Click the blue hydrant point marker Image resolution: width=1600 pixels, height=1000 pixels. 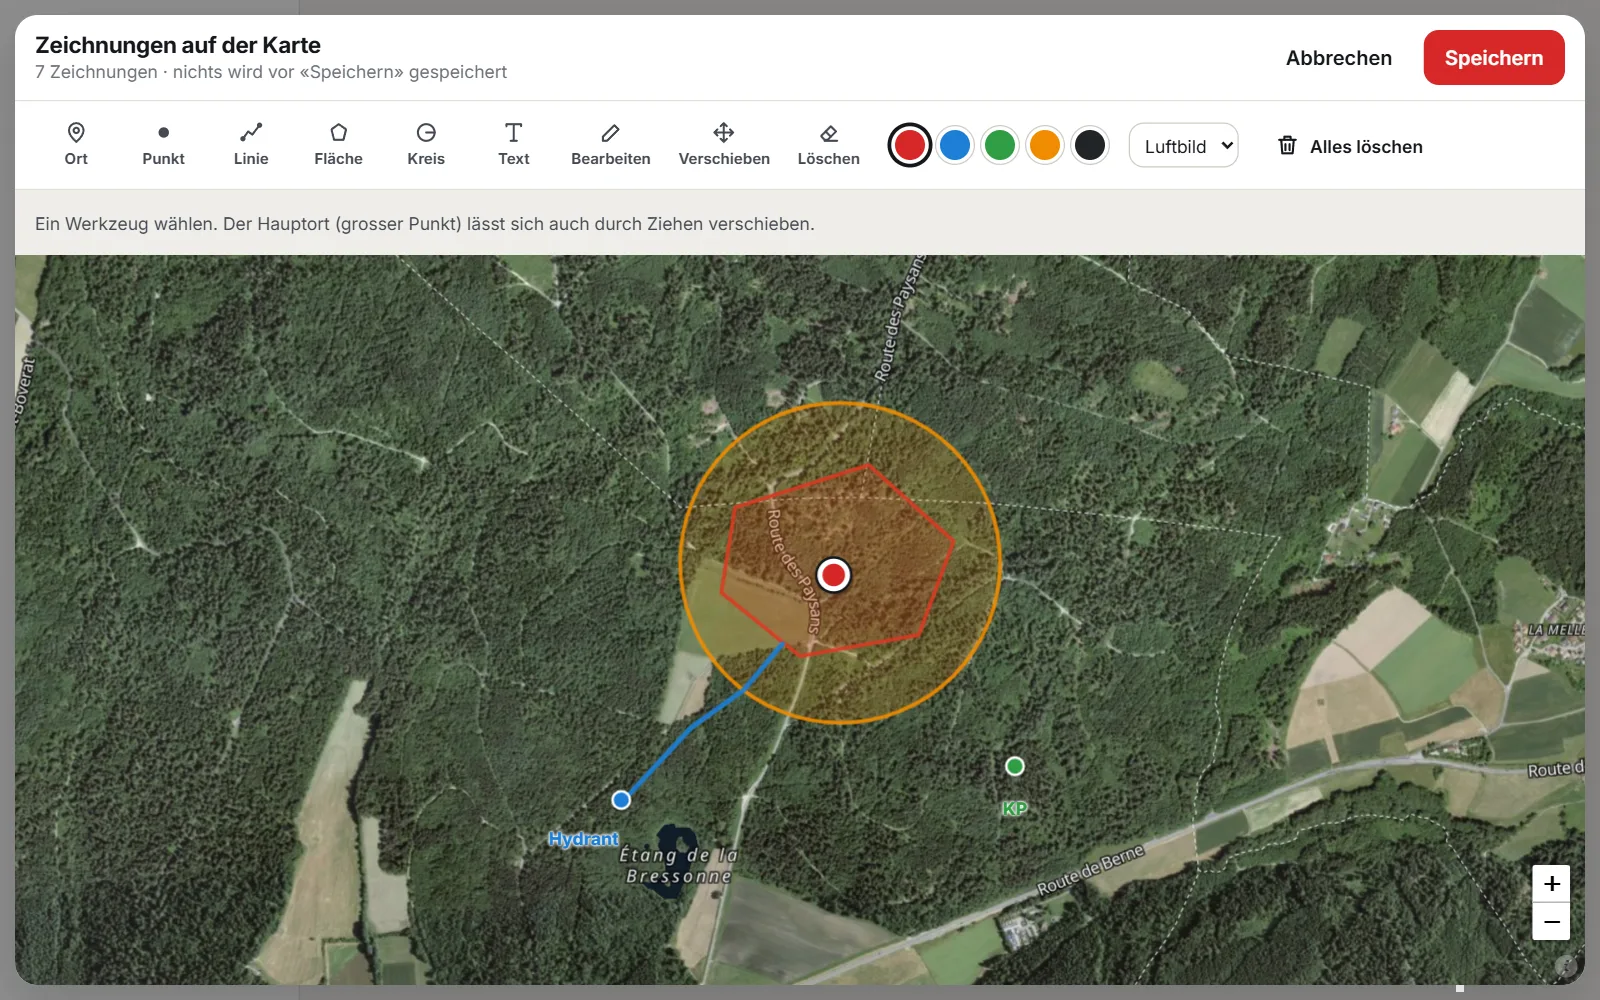click(x=621, y=800)
